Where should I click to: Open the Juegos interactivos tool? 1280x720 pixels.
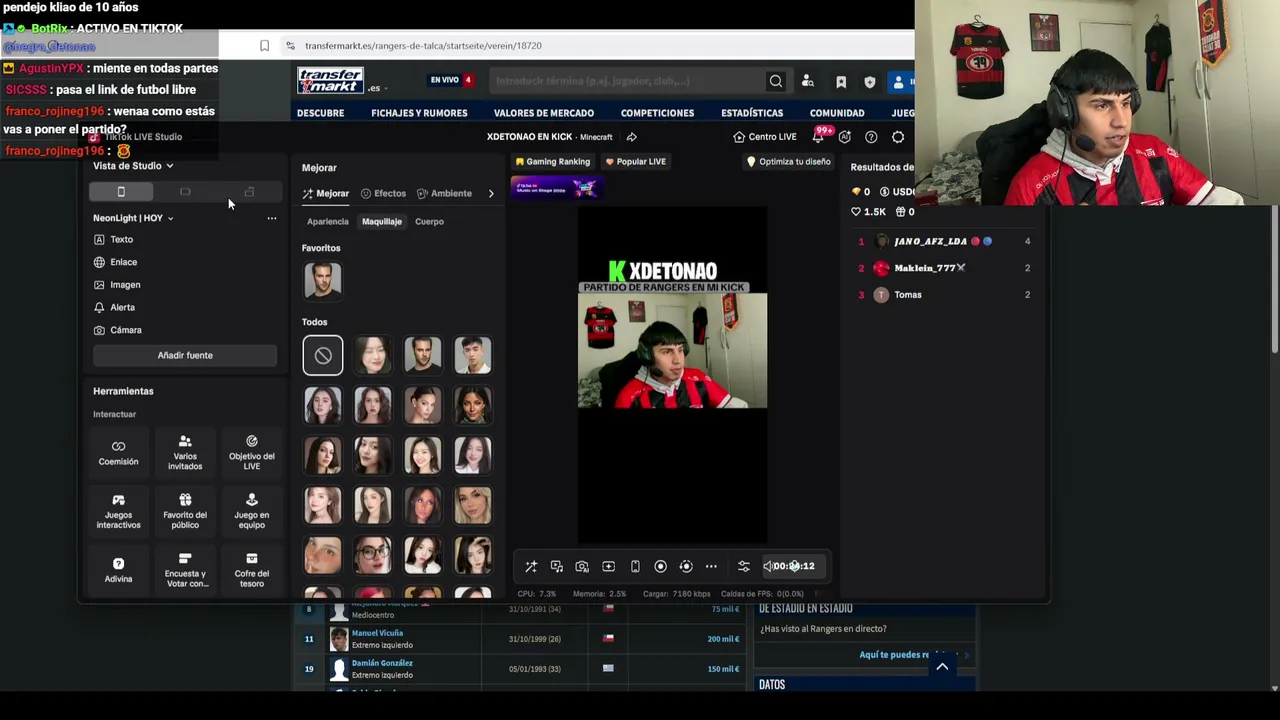pyautogui.click(x=118, y=511)
